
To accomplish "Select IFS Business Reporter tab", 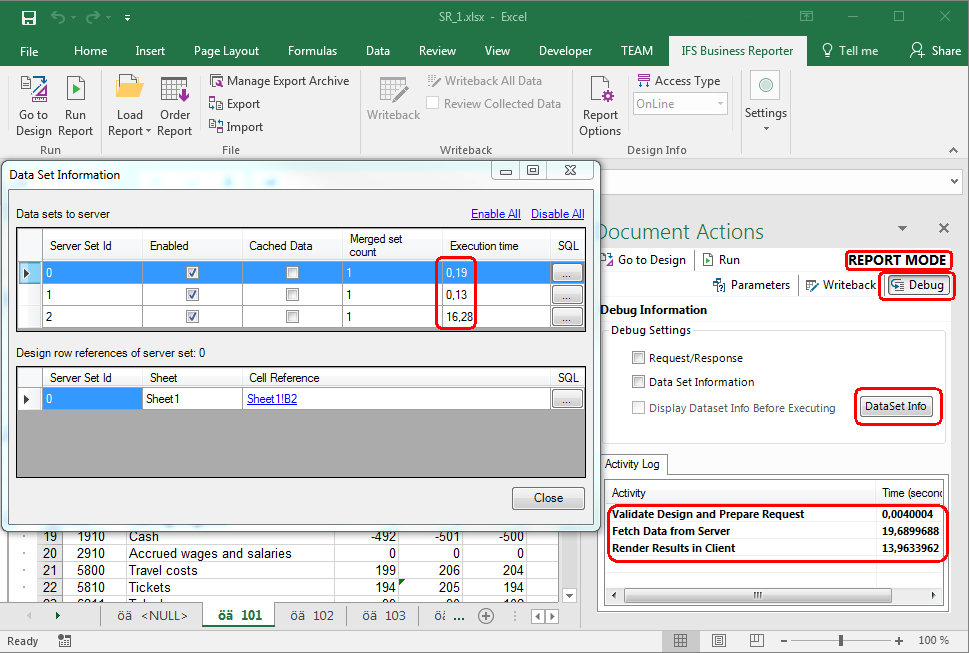I will click(x=737, y=51).
